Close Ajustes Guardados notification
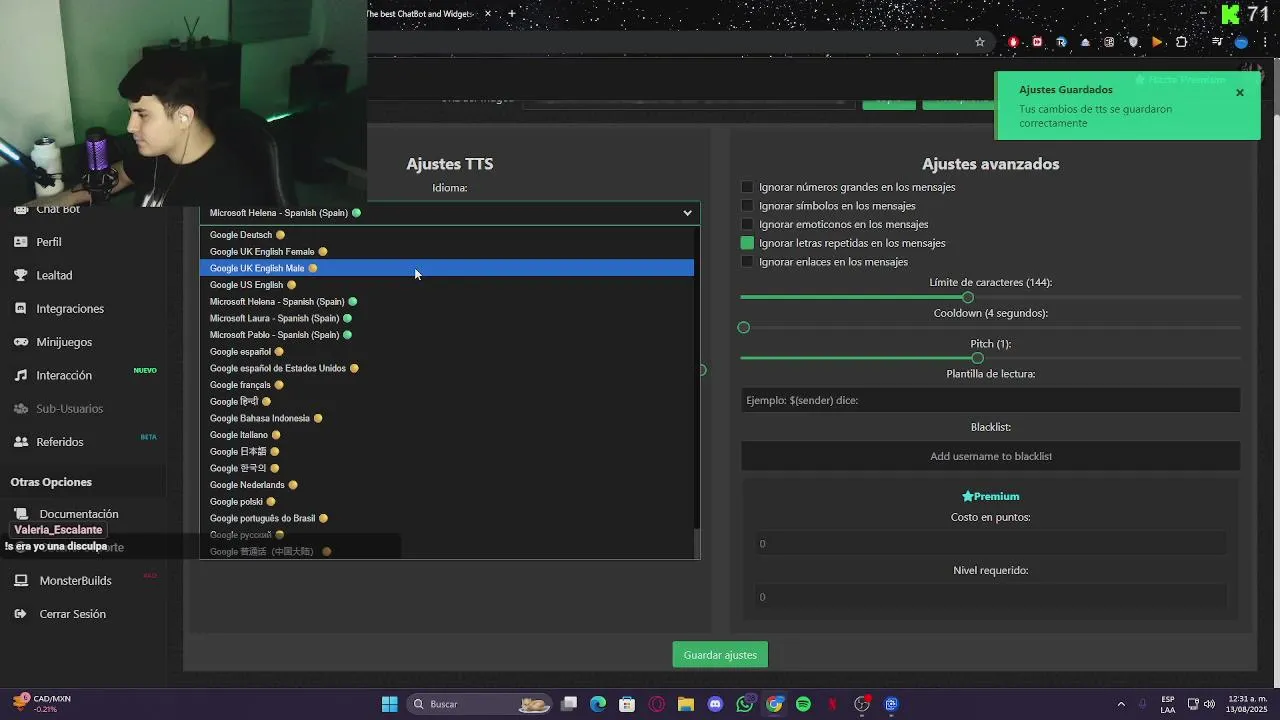This screenshot has height=720, width=1280. point(1240,93)
